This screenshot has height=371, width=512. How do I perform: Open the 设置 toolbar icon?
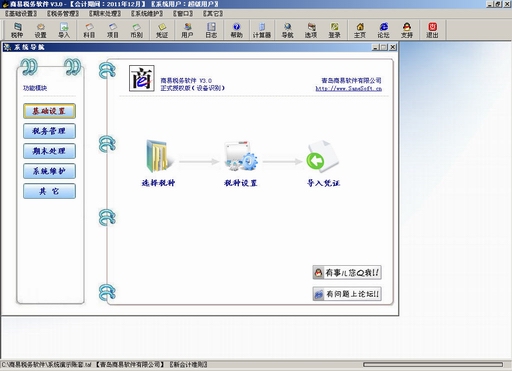(x=40, y=30)
